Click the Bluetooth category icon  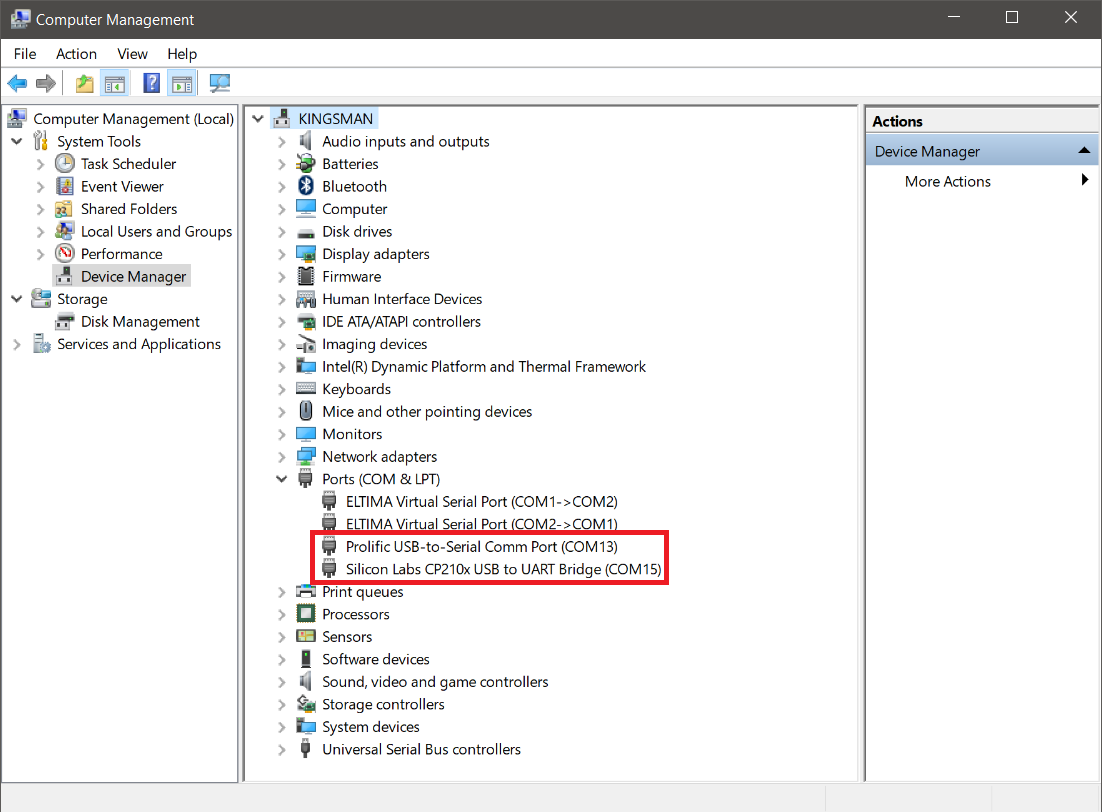pyautogui.click(x=306, y=186)
